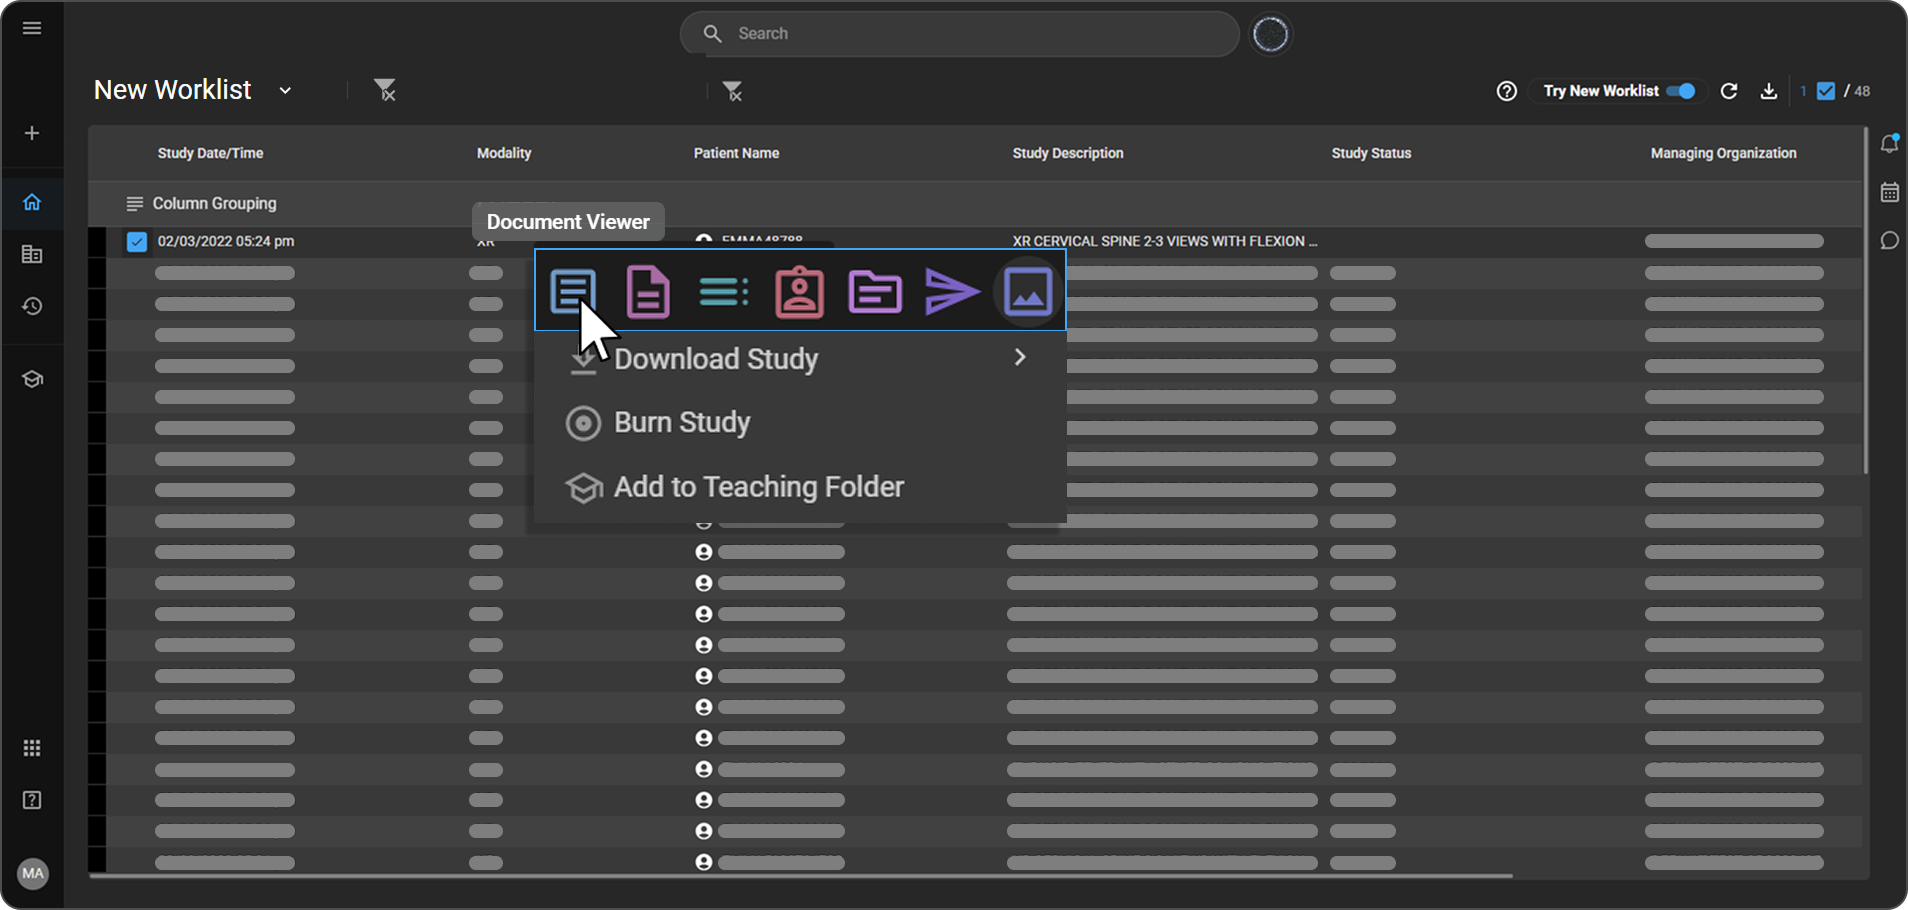The width and height of the screenshot is (1908, 910).
Task: Expand the Download Study submenu arrow
Action: (1019, 358)
